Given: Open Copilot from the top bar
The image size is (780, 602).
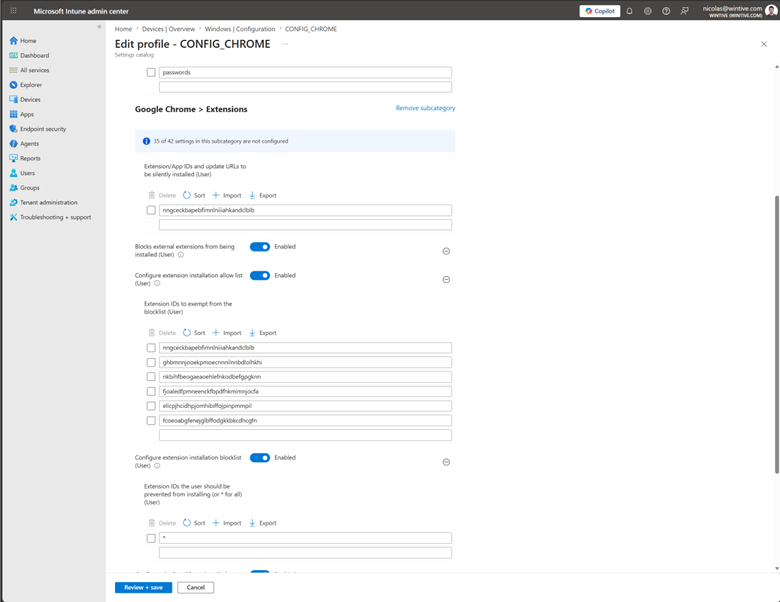Looking at the screenshot, I should (x=599, y=11).
